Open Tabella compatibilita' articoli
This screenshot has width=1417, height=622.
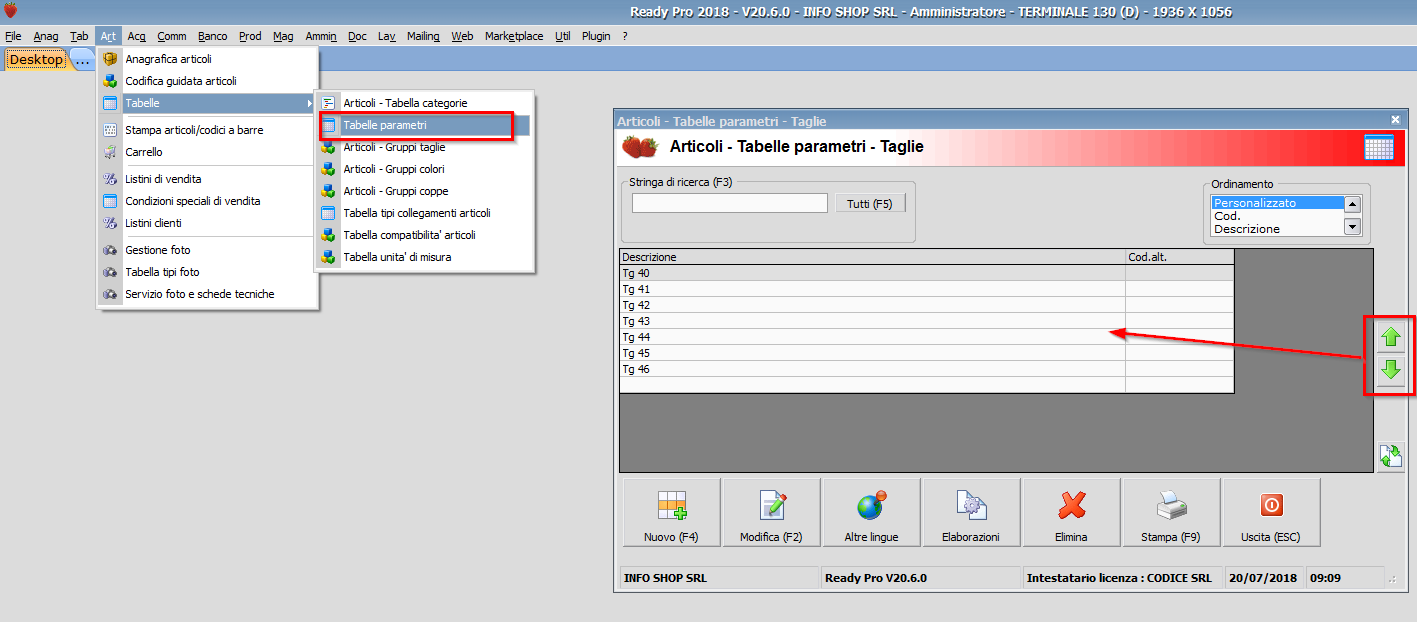(x=424, y=235)
